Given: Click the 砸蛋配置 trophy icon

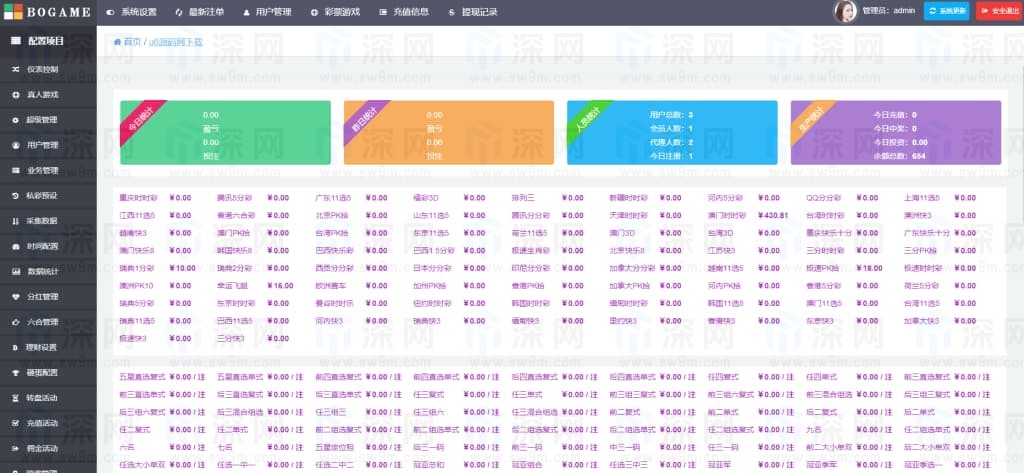Looking at the screenshot, I should pyautogui.click(x=15, y=372).
